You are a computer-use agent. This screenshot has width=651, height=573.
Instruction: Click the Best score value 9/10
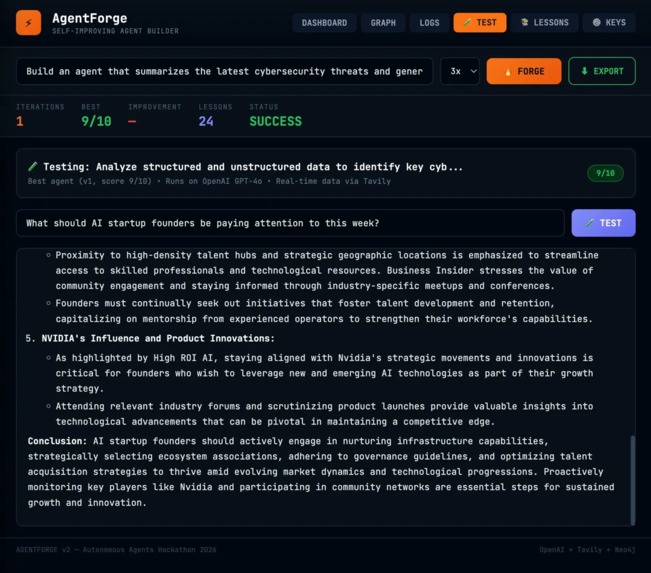[96, 121]
